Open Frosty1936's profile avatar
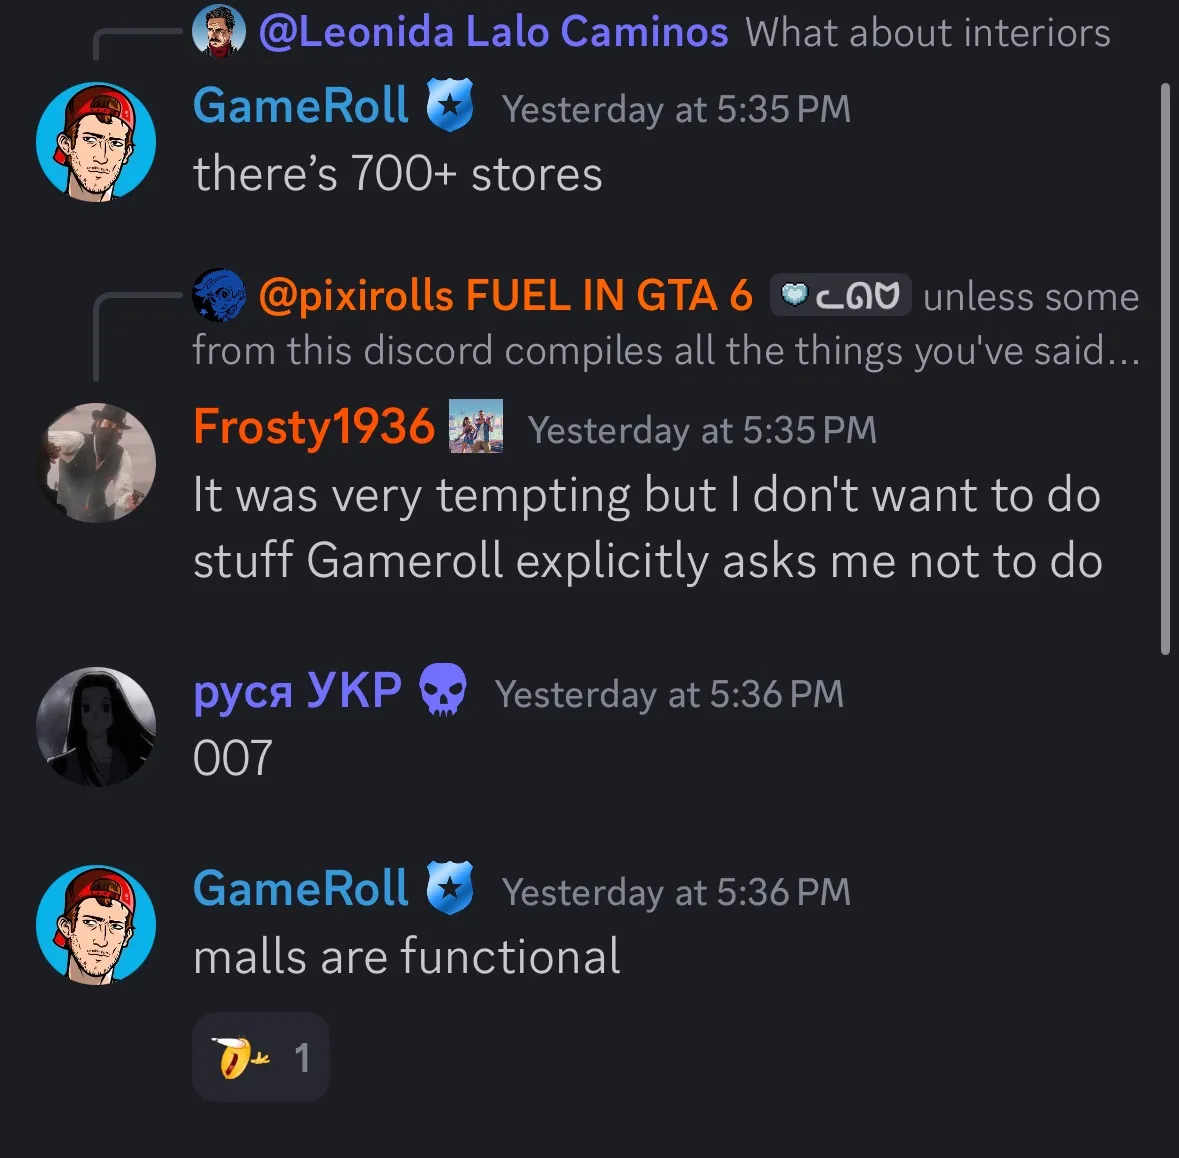 96,462
